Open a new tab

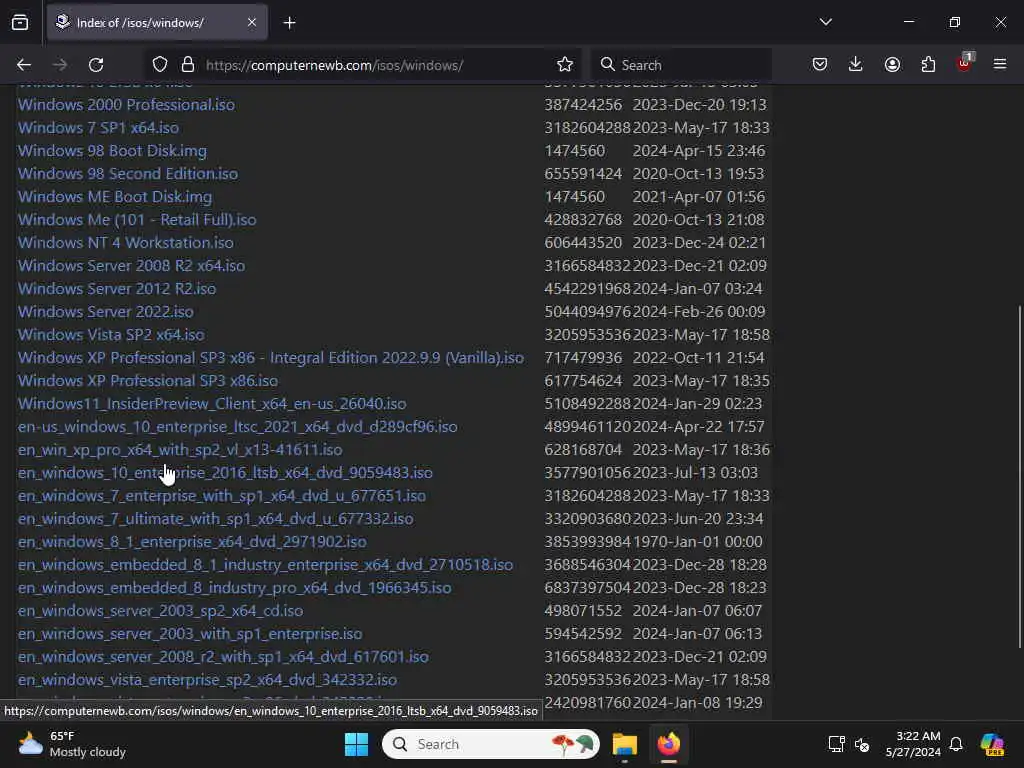click(289, 23)
